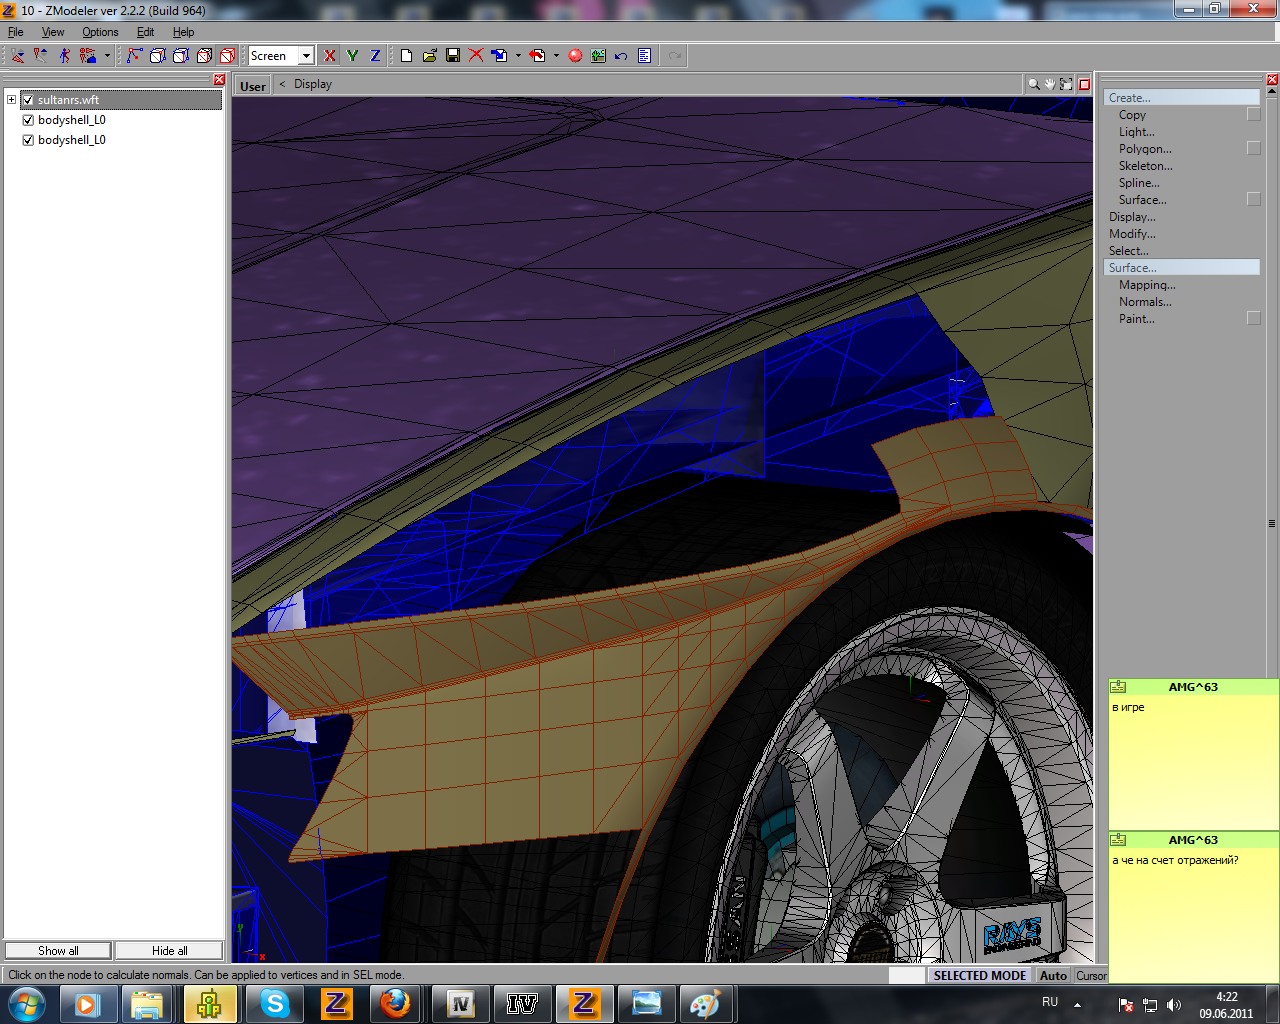Click the red sphere materials icon

tap(575, 56)
